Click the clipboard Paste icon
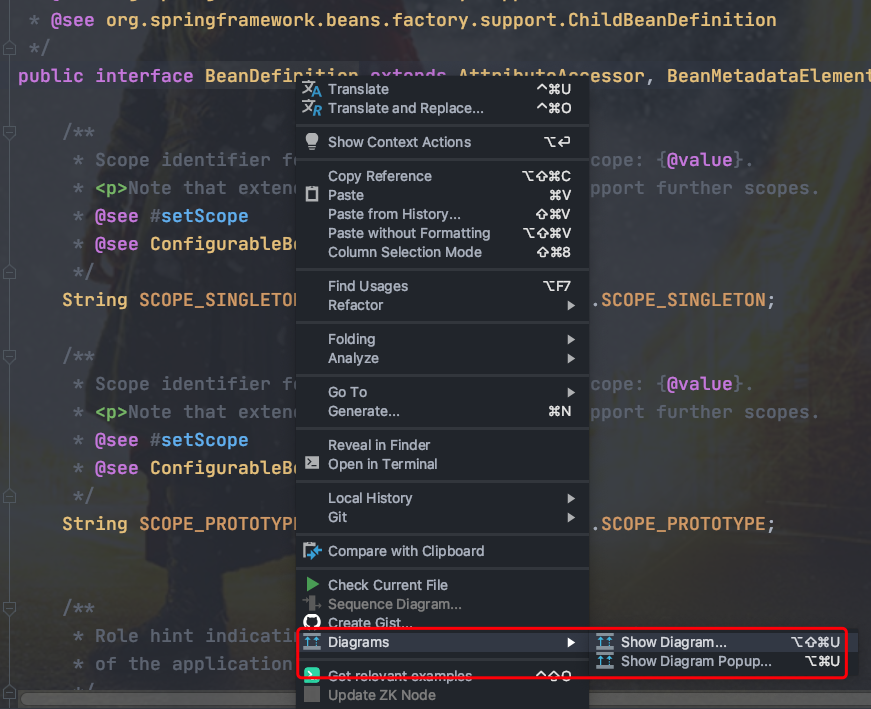Viewport: 871px width, 709px height. click(x=312, y=194)
